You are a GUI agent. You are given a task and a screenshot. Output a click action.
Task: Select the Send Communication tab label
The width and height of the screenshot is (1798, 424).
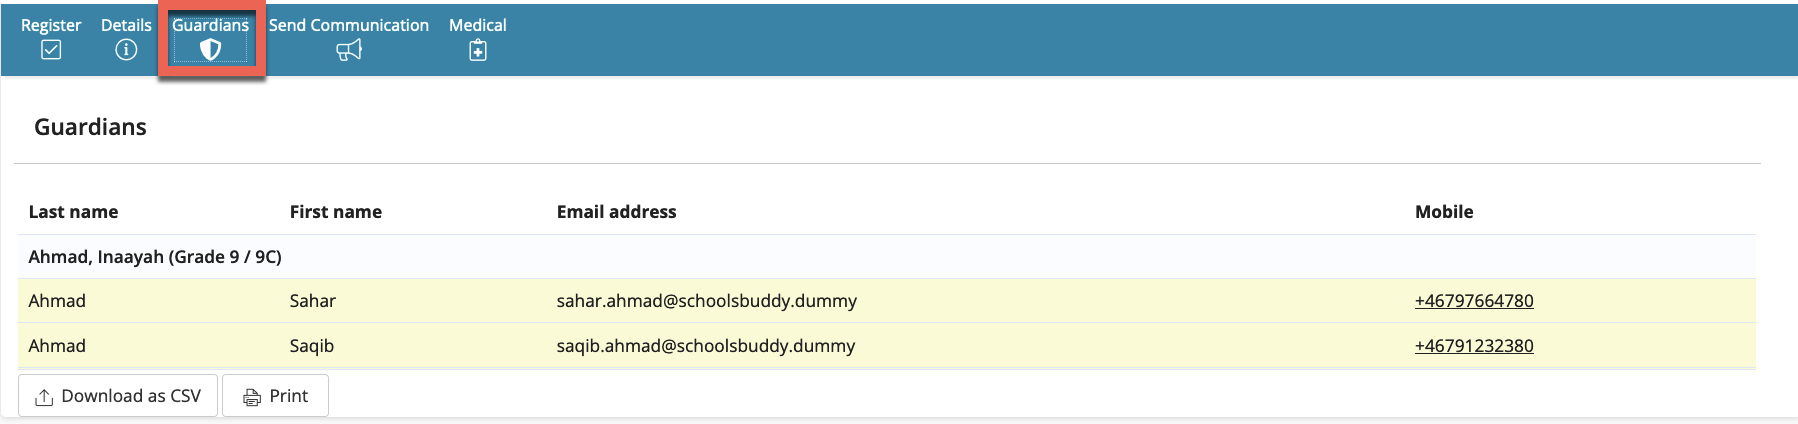point(348,25)
